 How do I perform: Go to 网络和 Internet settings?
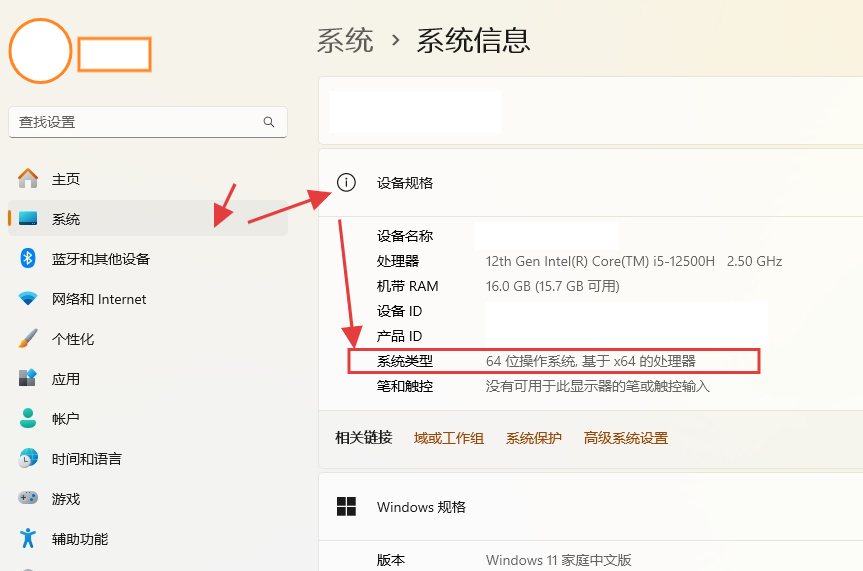click(148, 299)
